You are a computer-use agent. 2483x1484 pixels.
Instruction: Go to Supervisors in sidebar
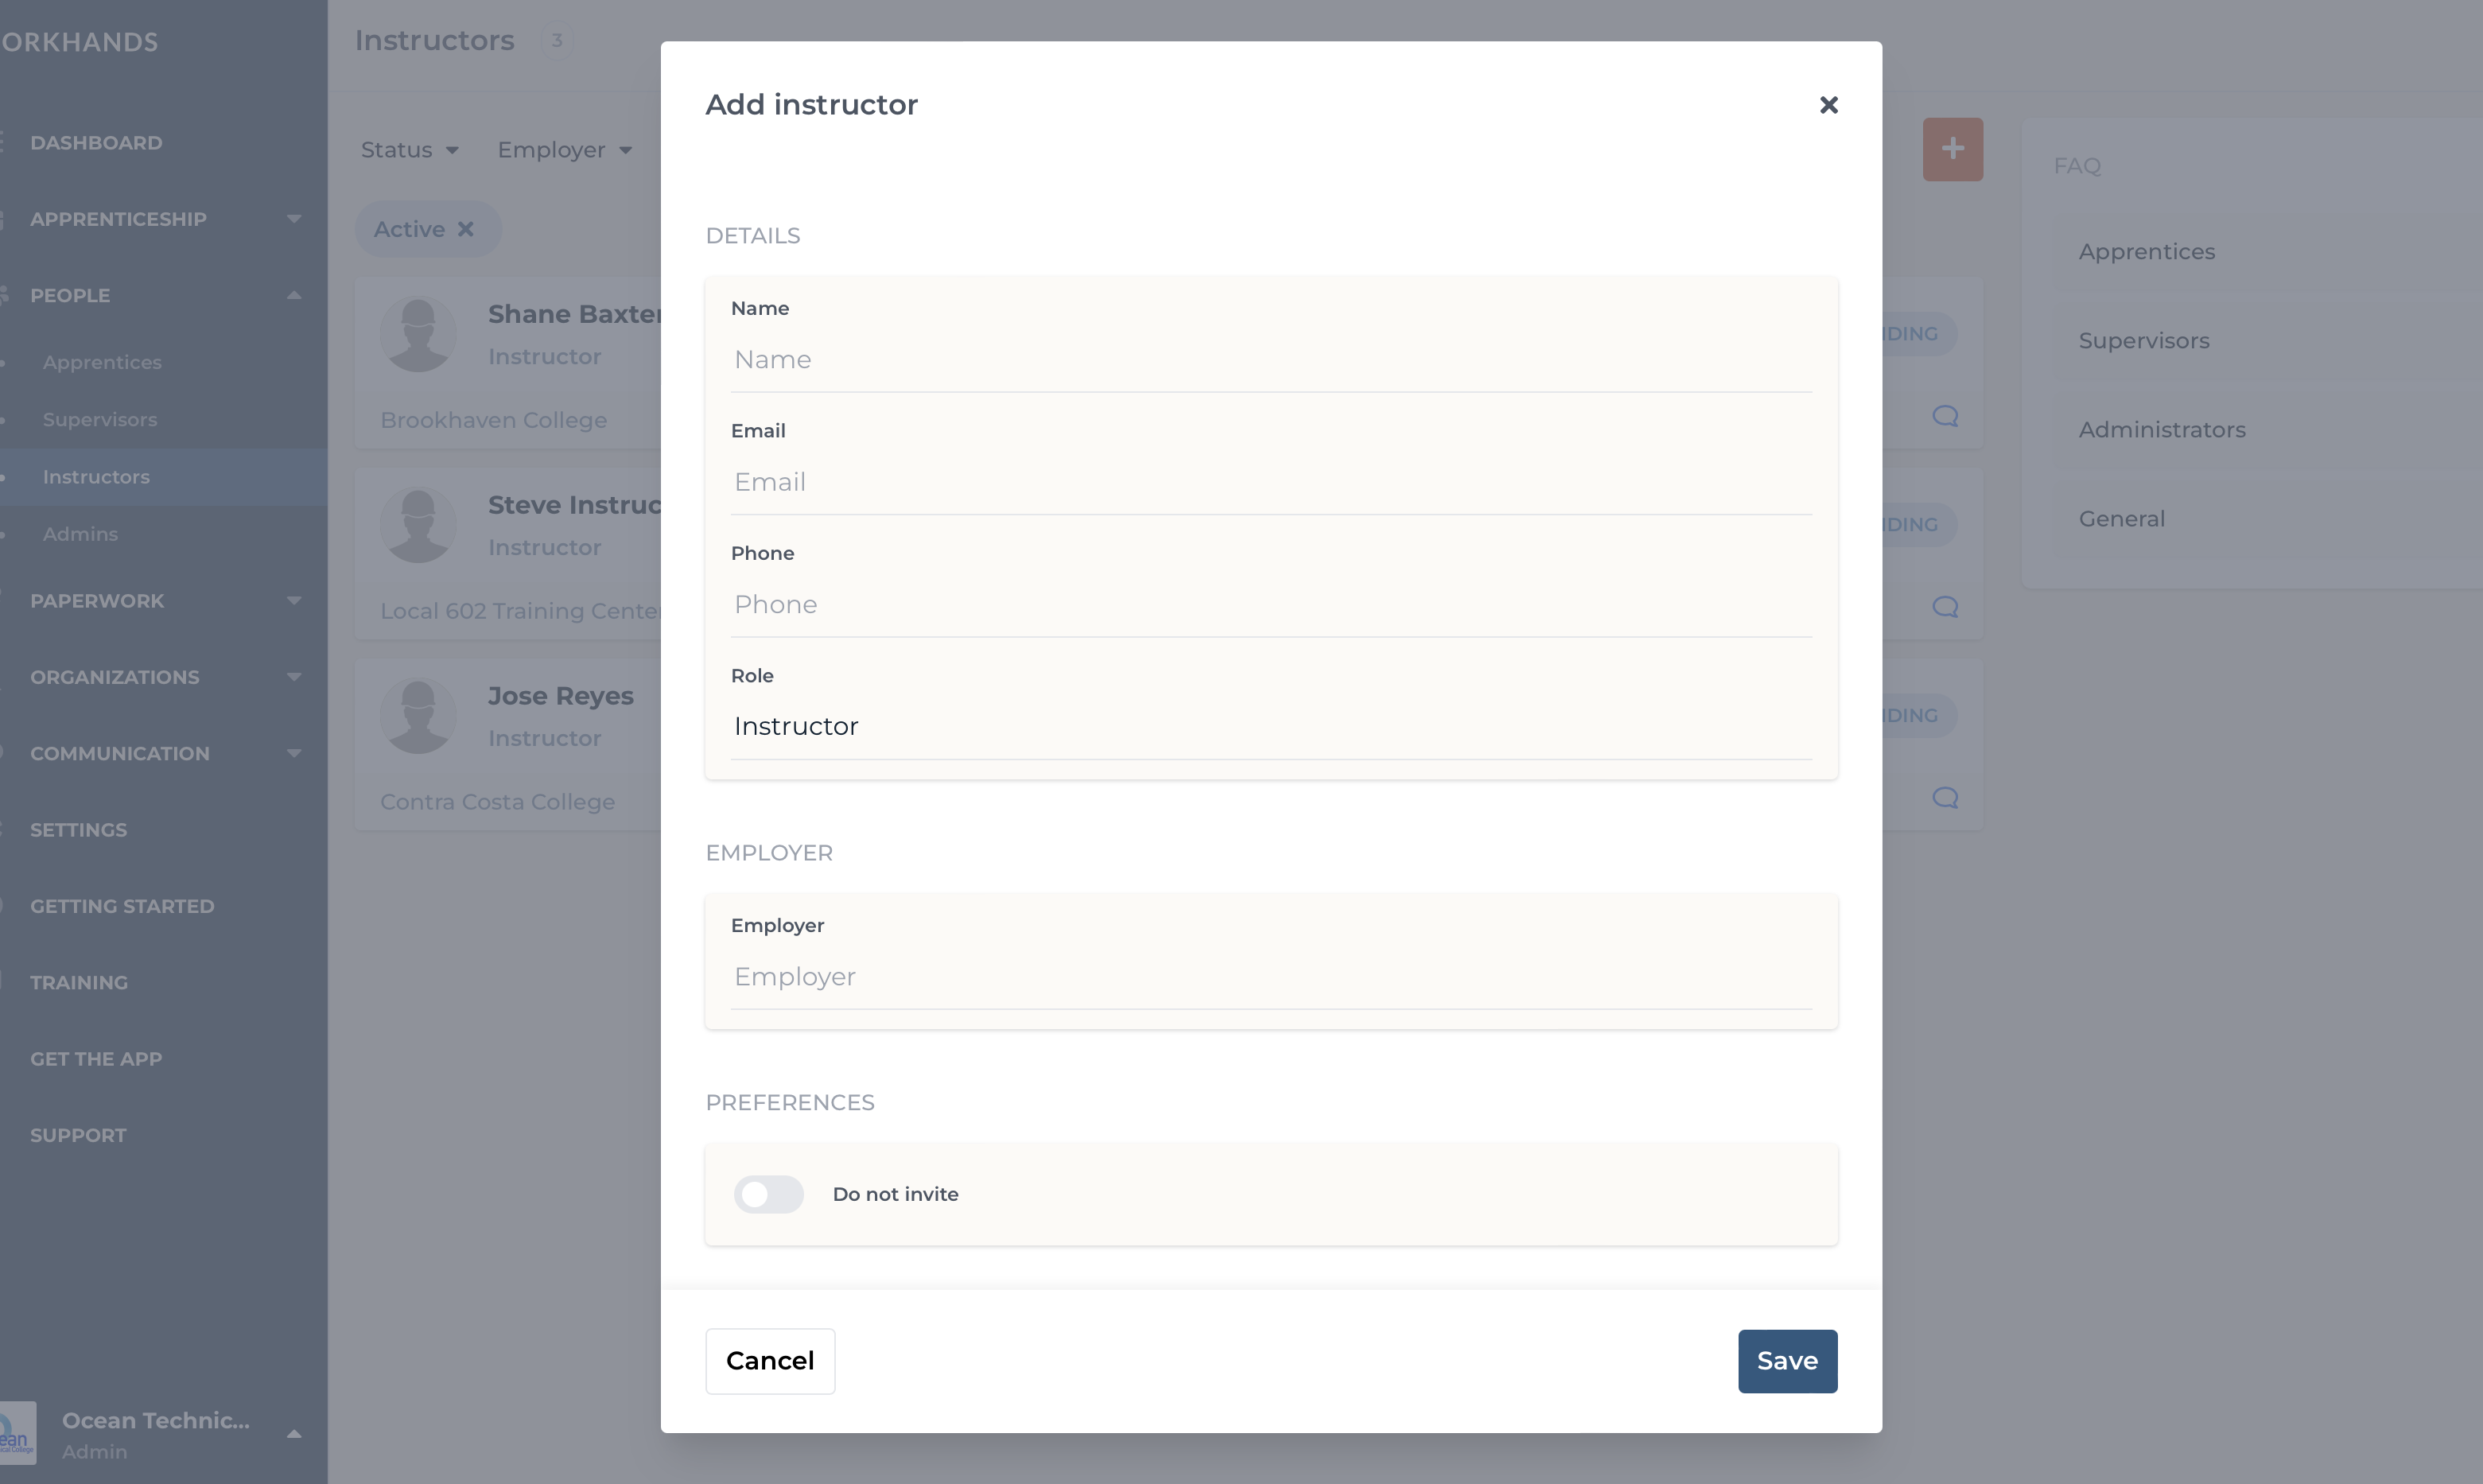(100, 420)
